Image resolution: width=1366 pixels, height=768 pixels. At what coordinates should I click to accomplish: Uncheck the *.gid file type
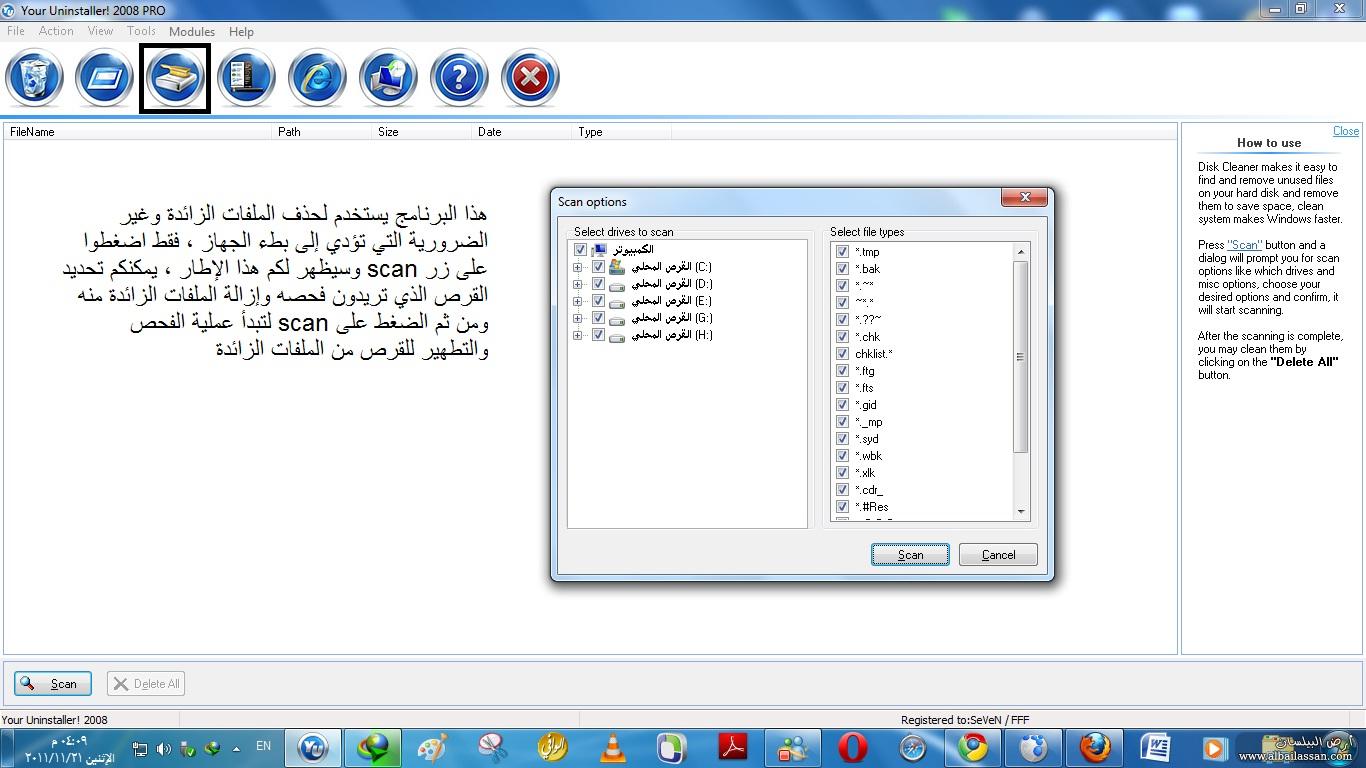[x=842, y=405]
